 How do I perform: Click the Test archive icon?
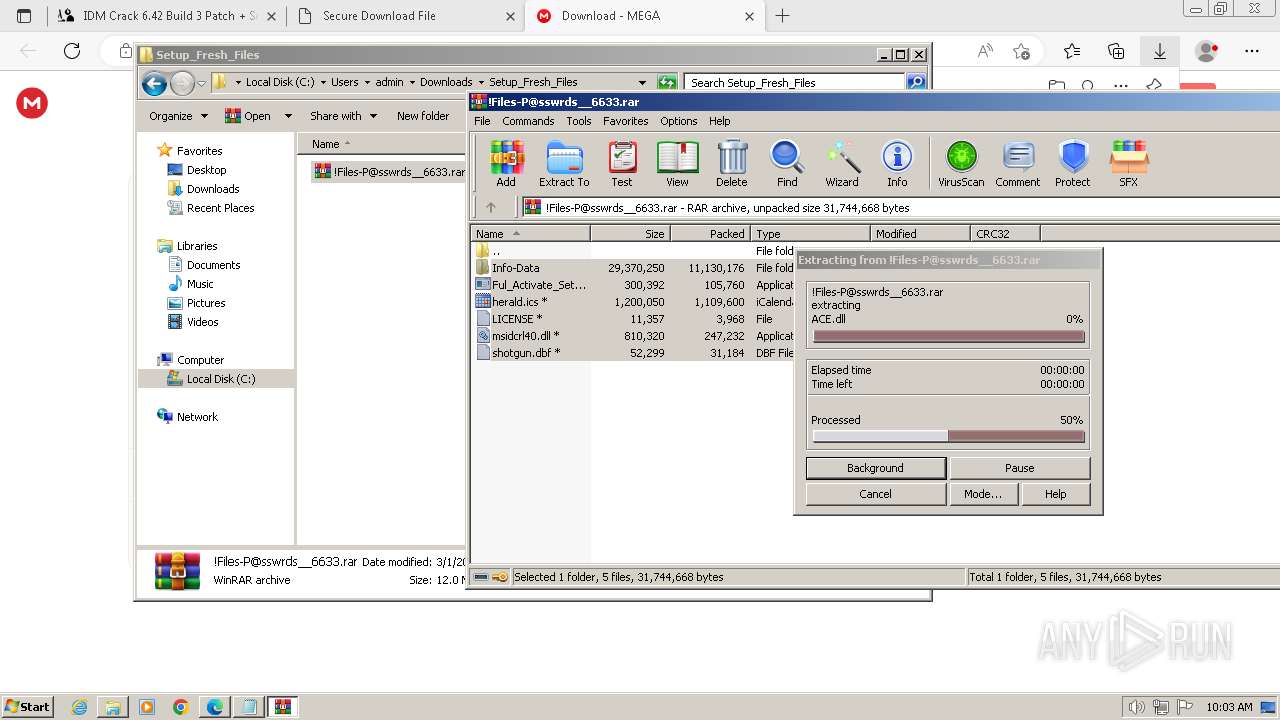coord(622,164)
